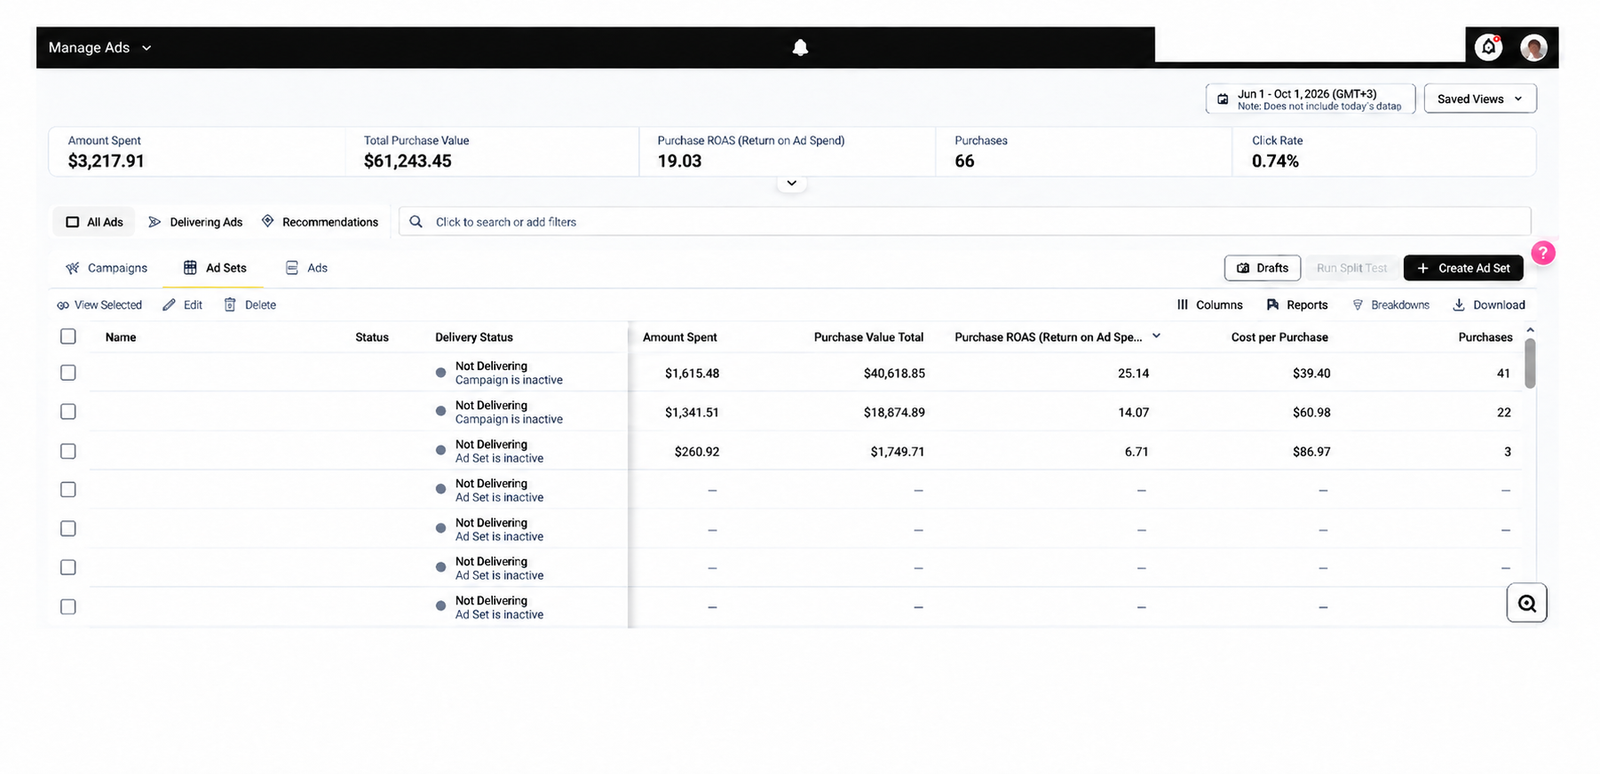Click the Purchase Value Total column header
This screenshot has width=1600, height=774.
(x=869, y=337)
